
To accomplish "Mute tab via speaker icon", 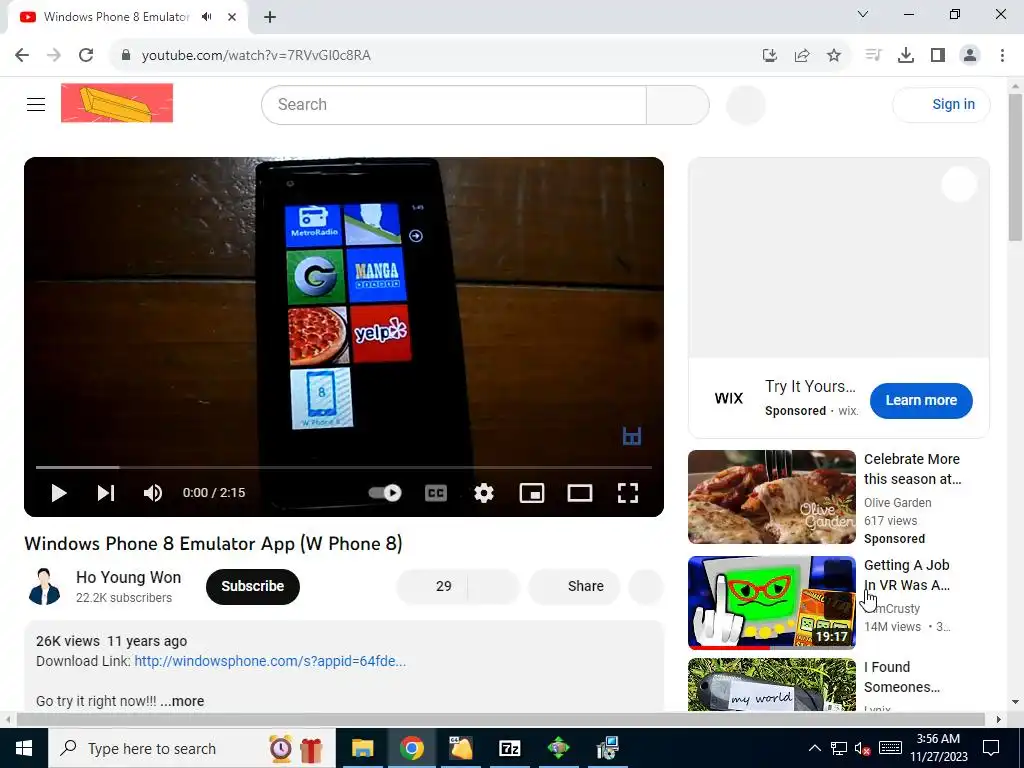I will tap(207, 17).
